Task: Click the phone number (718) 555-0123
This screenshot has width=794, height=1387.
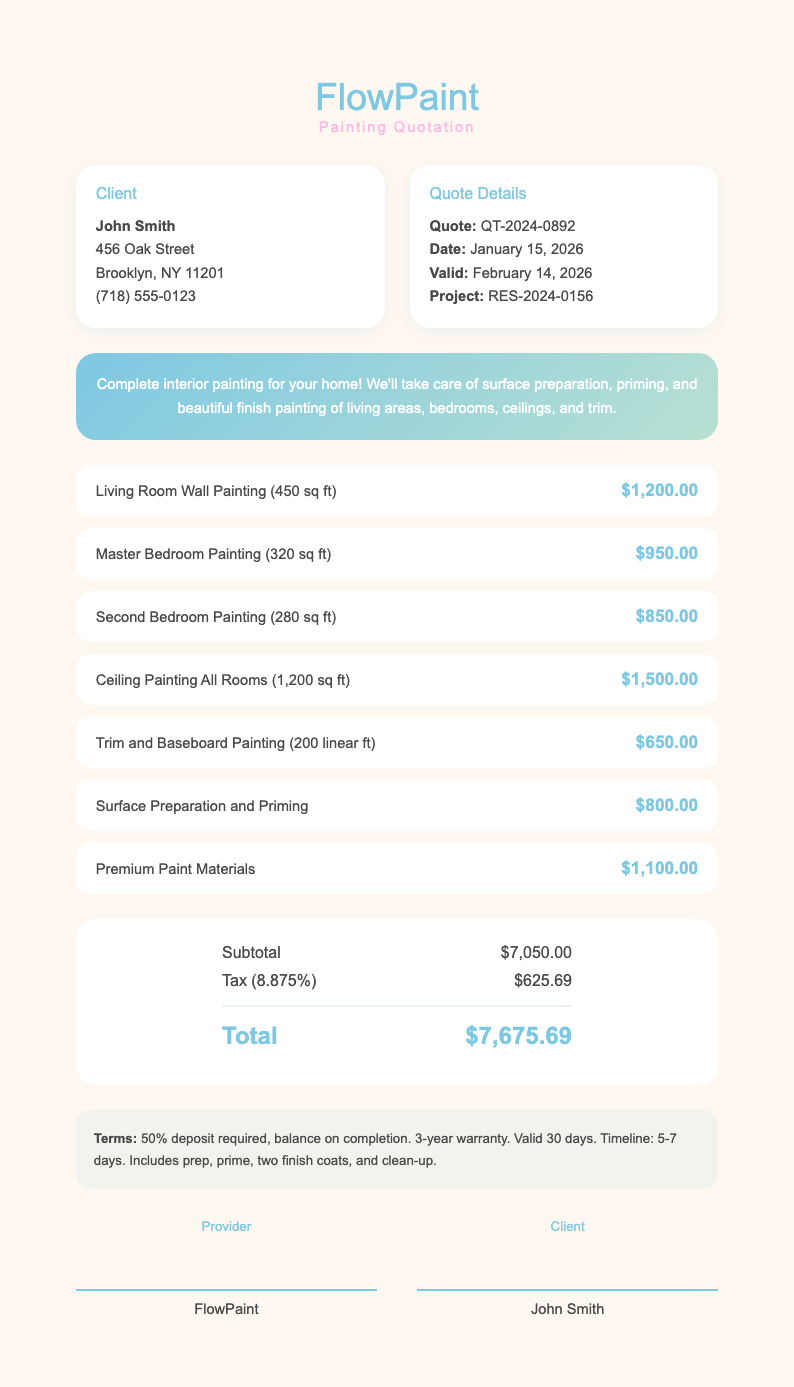Action: click(x=145, y=295)
